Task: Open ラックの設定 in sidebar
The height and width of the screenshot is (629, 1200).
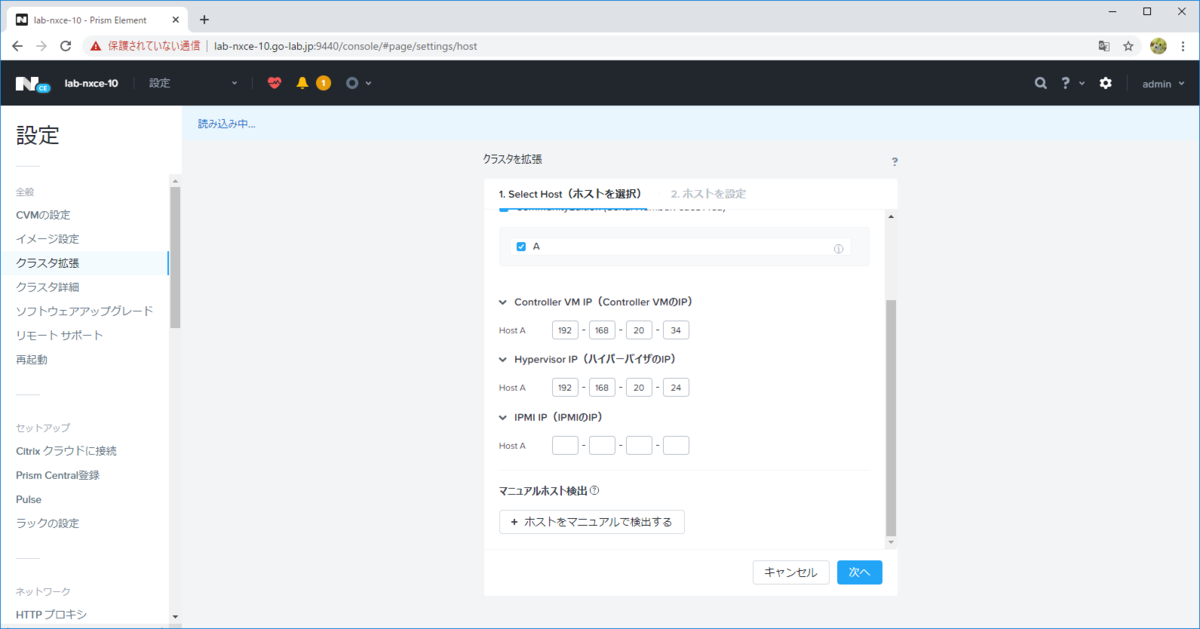Action: click(x=47, y=523)
